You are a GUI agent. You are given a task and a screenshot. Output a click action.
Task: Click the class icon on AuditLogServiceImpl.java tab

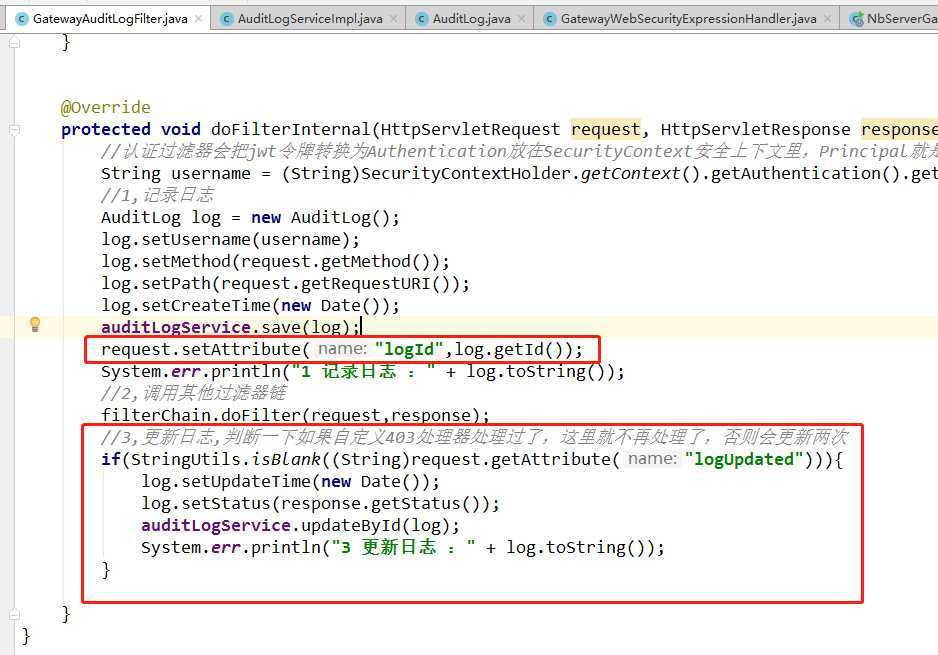(227, 19)
